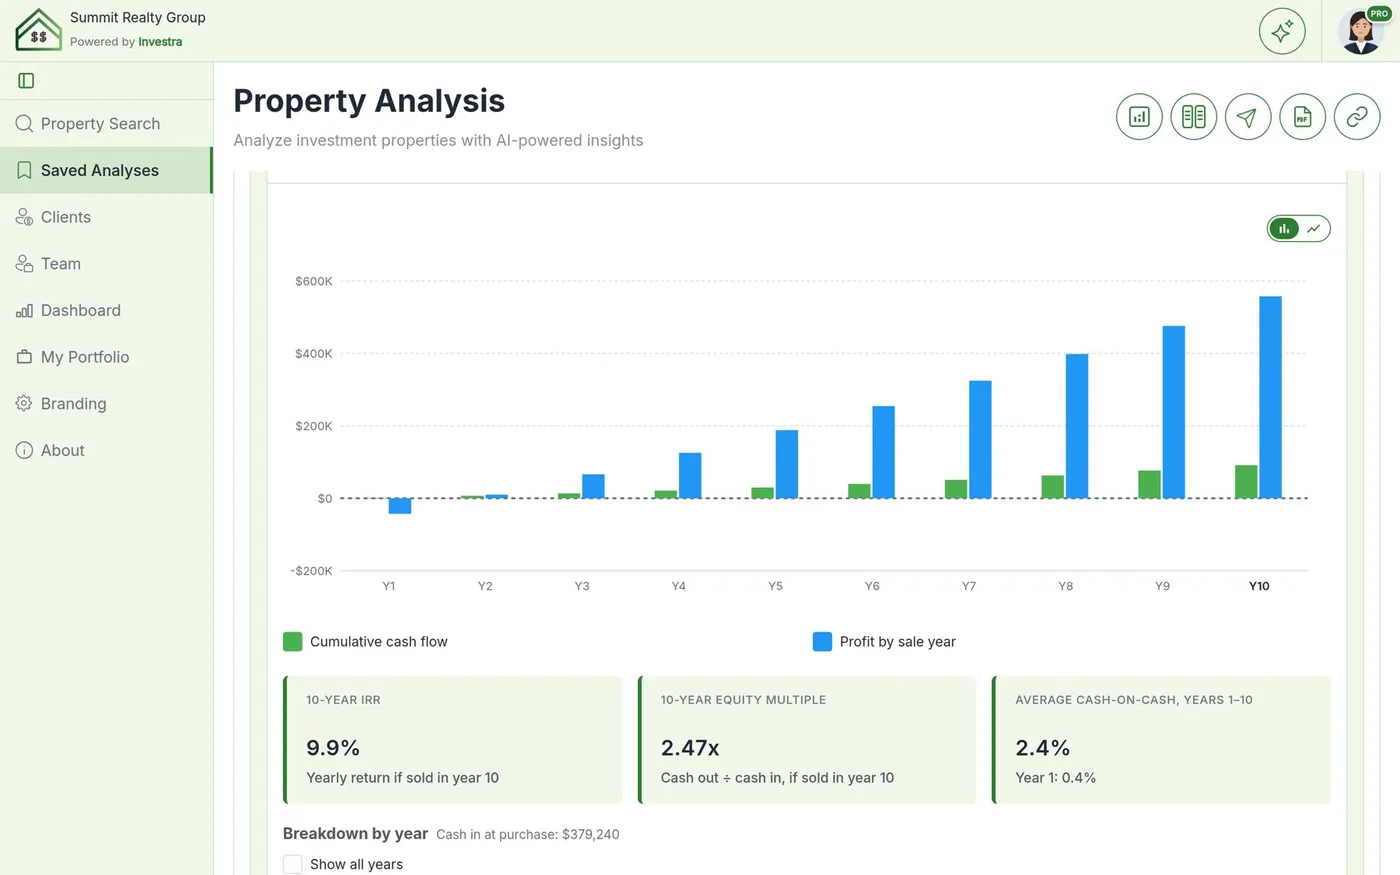Click the paper plane send icon
Viewport: 1400px width, 875px height.
tap(1248, 117)
